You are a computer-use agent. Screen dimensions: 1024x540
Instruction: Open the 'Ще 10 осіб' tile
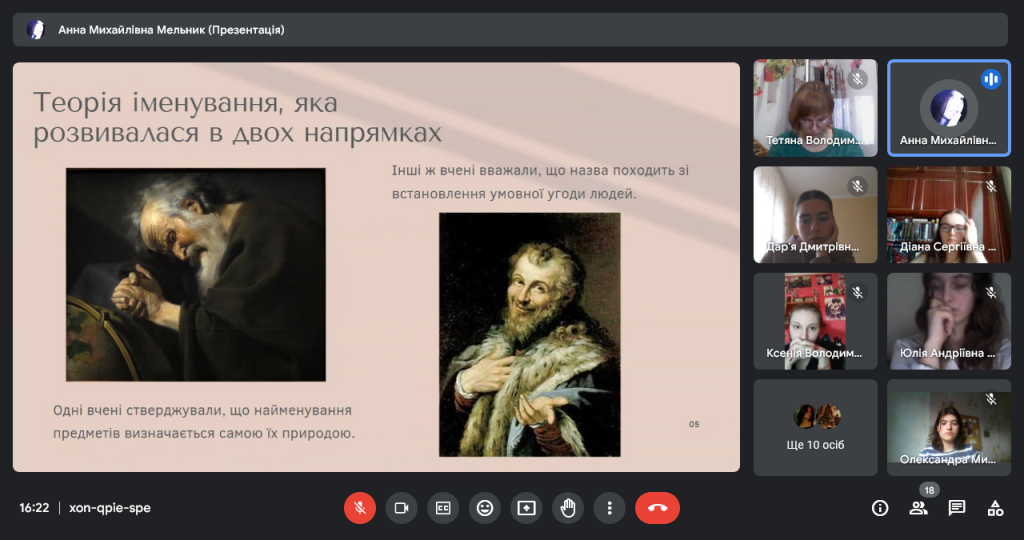pos(816,428)
